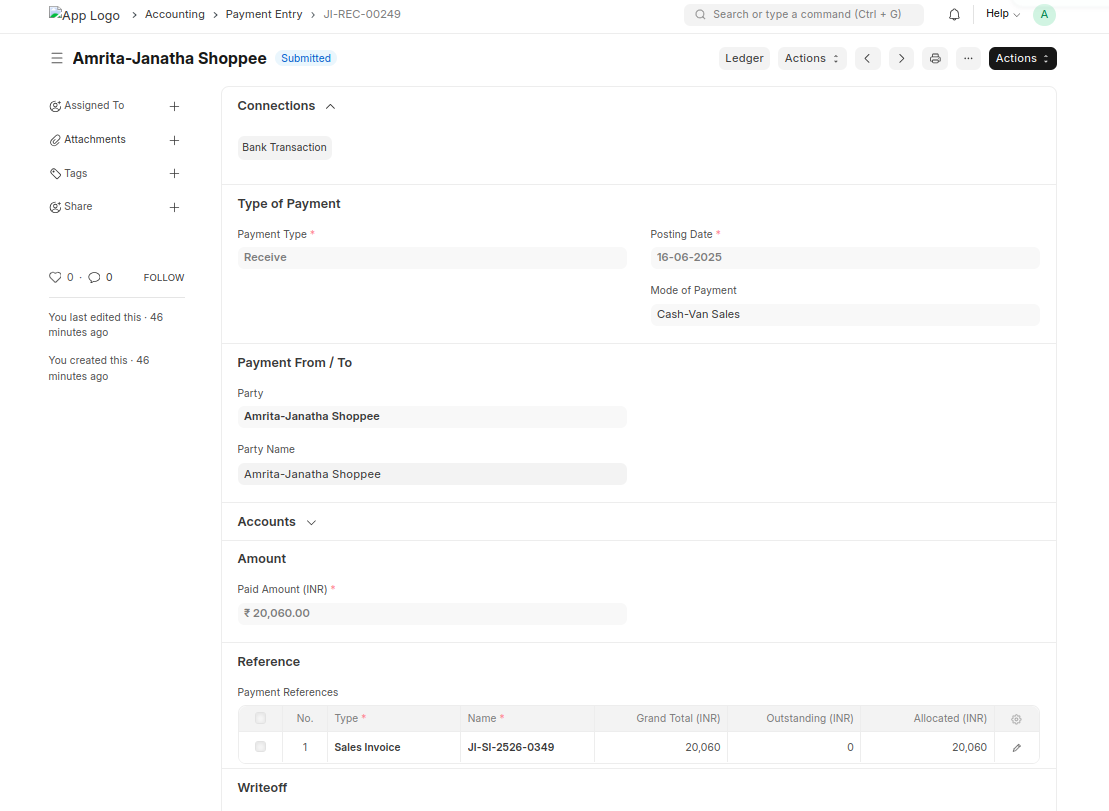This screenshot has width=1109, height=811.
Task: Toggle the sidebar hamburger menu icon
Action: point(57,59)
